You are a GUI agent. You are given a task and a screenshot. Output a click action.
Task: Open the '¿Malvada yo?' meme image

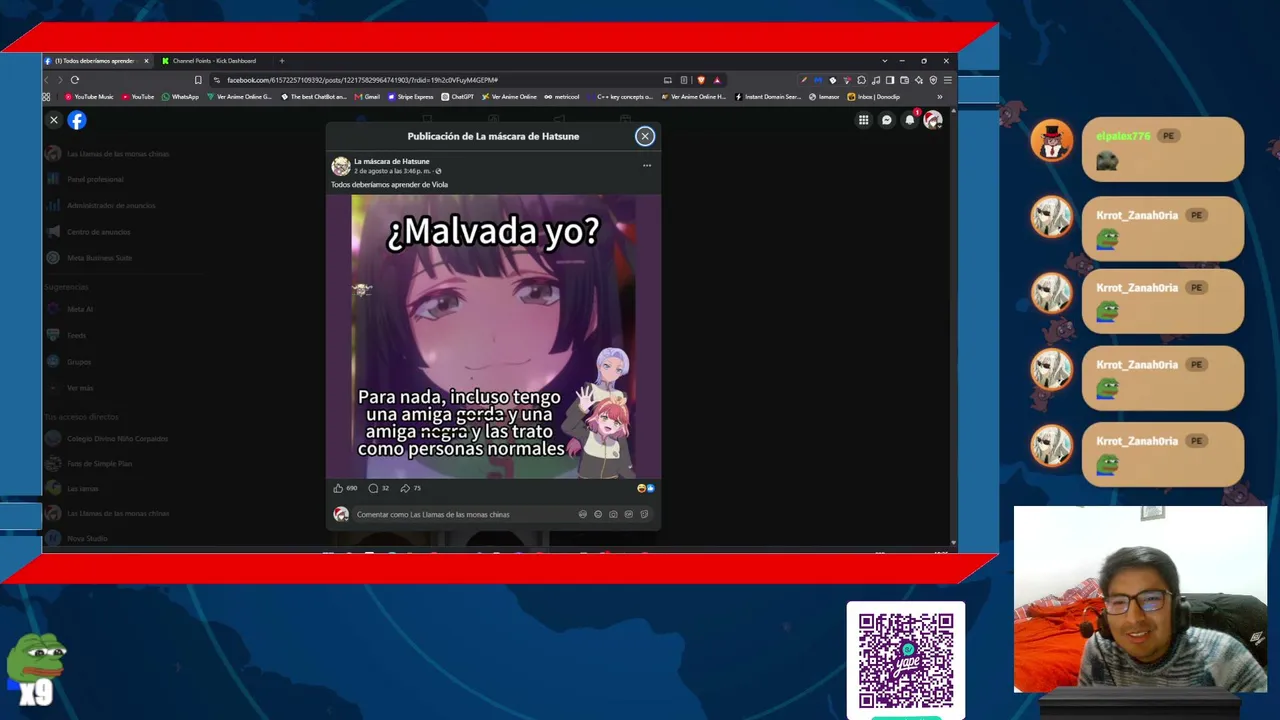pyautogui.click(x=493, y=336)
